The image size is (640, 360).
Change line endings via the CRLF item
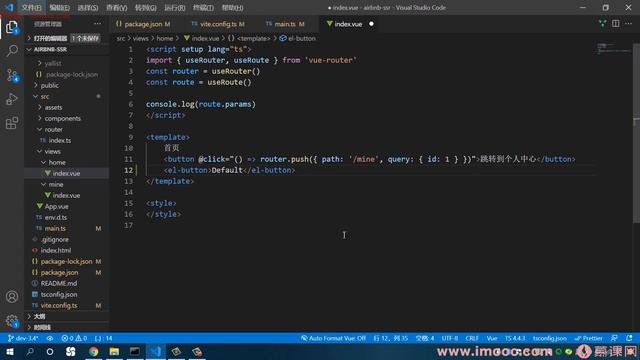(472, 338)
